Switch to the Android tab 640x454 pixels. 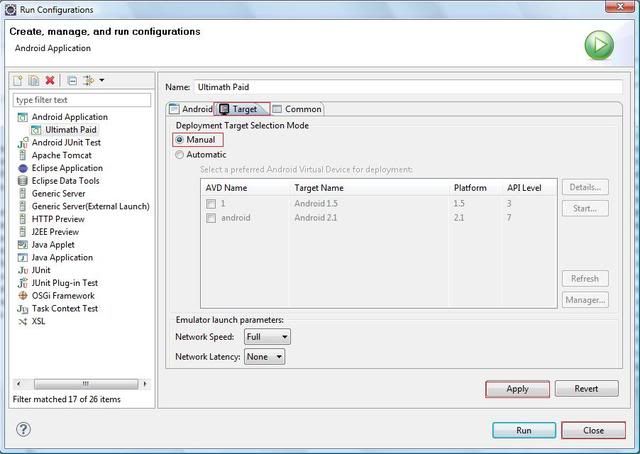coord(191,109)
